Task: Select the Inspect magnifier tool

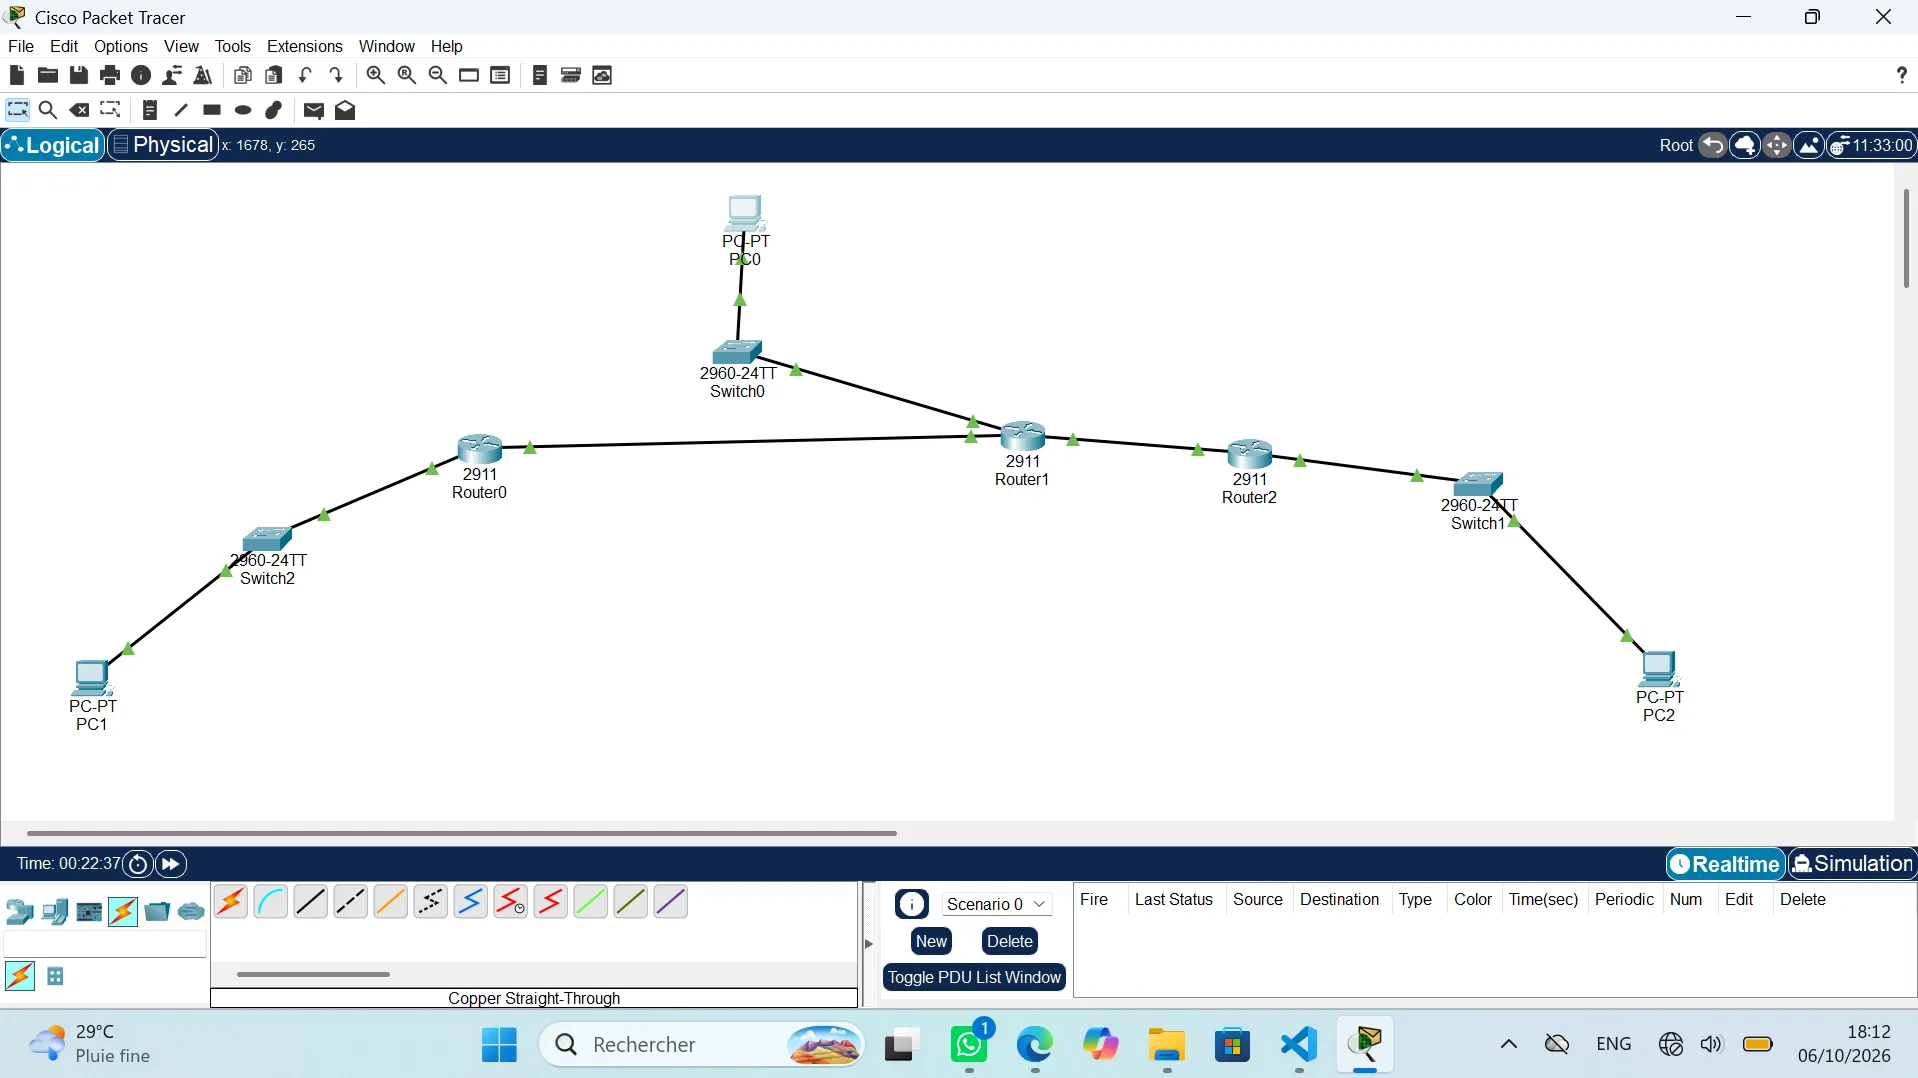Action: pos(47,110)
